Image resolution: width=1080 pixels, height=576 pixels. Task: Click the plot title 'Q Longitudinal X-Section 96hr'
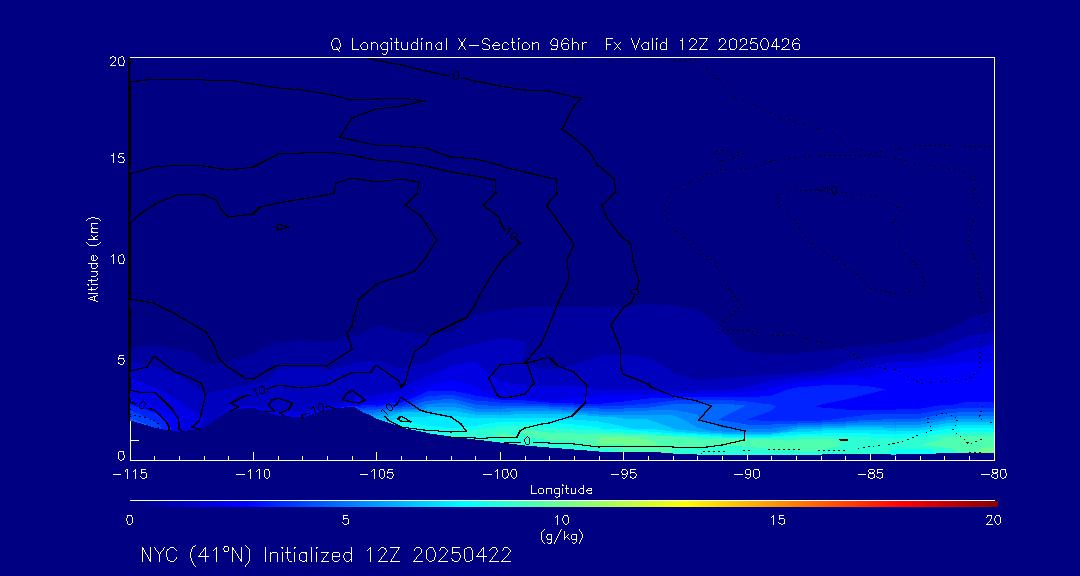[459, 45]
